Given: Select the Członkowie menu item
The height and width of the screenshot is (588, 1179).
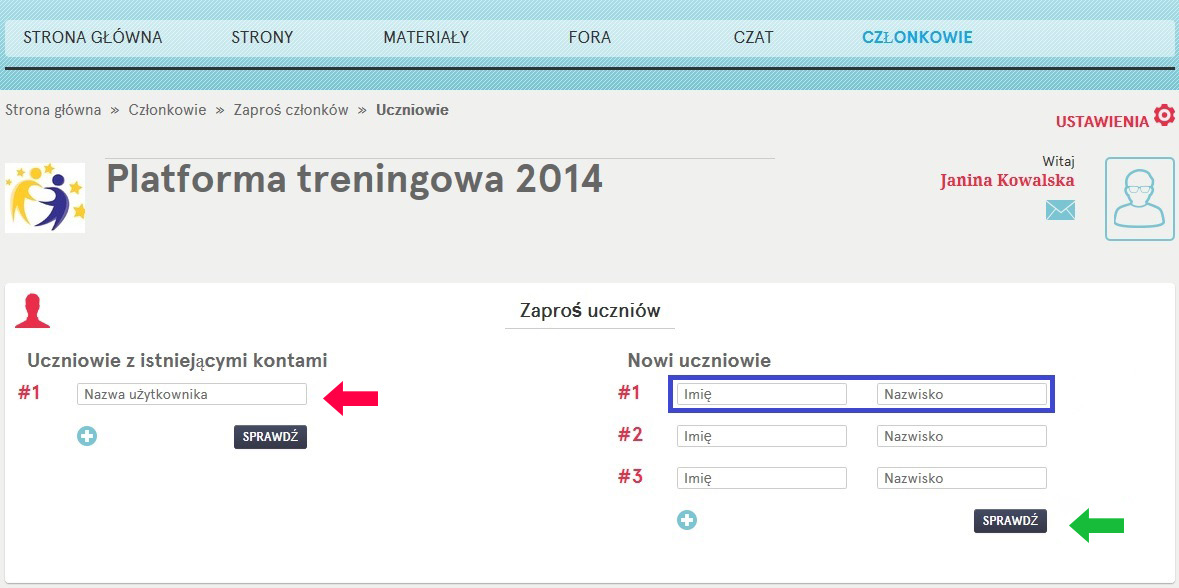Looking at the screenshot, I should click(x=917, y=37).
